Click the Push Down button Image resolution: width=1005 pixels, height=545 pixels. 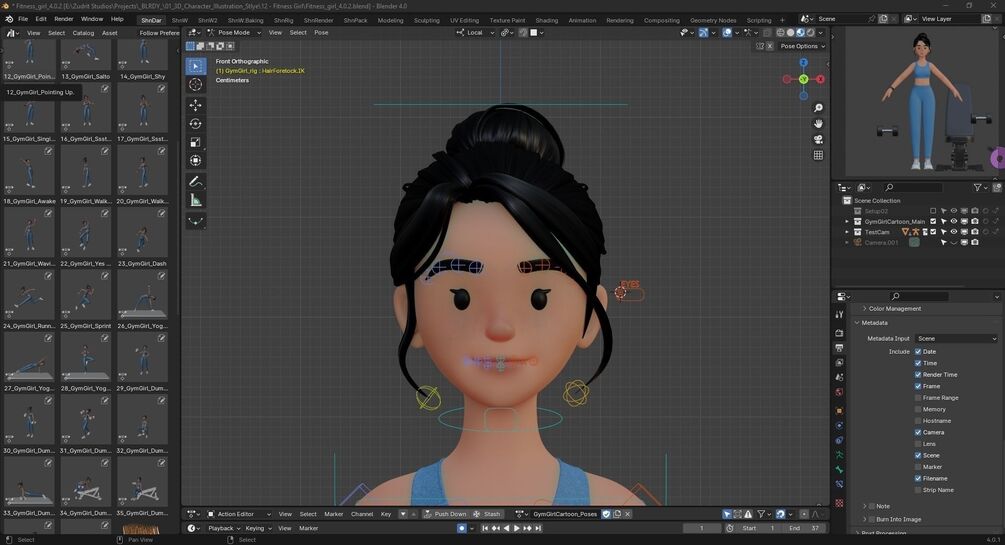pyautogui.click(x=445, y=514)
